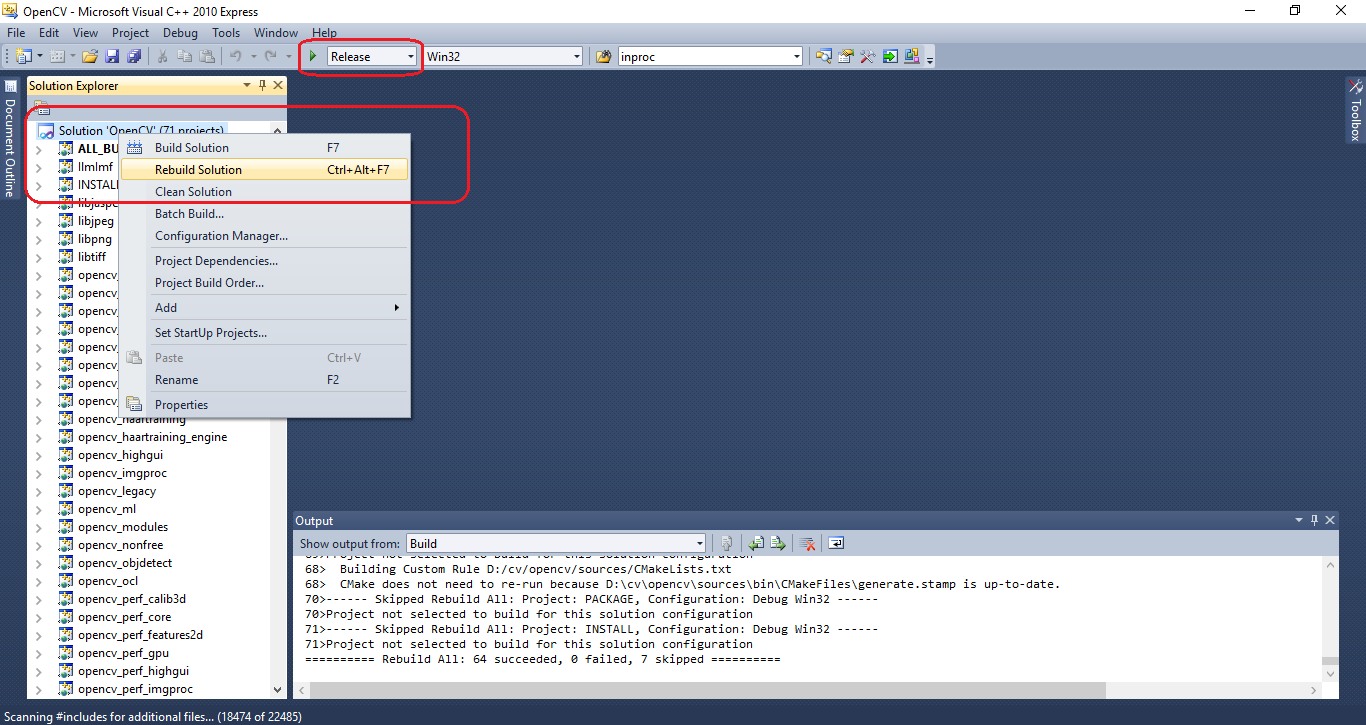
Task: Open Batch Build from context menu
Action: coord(264,214)
